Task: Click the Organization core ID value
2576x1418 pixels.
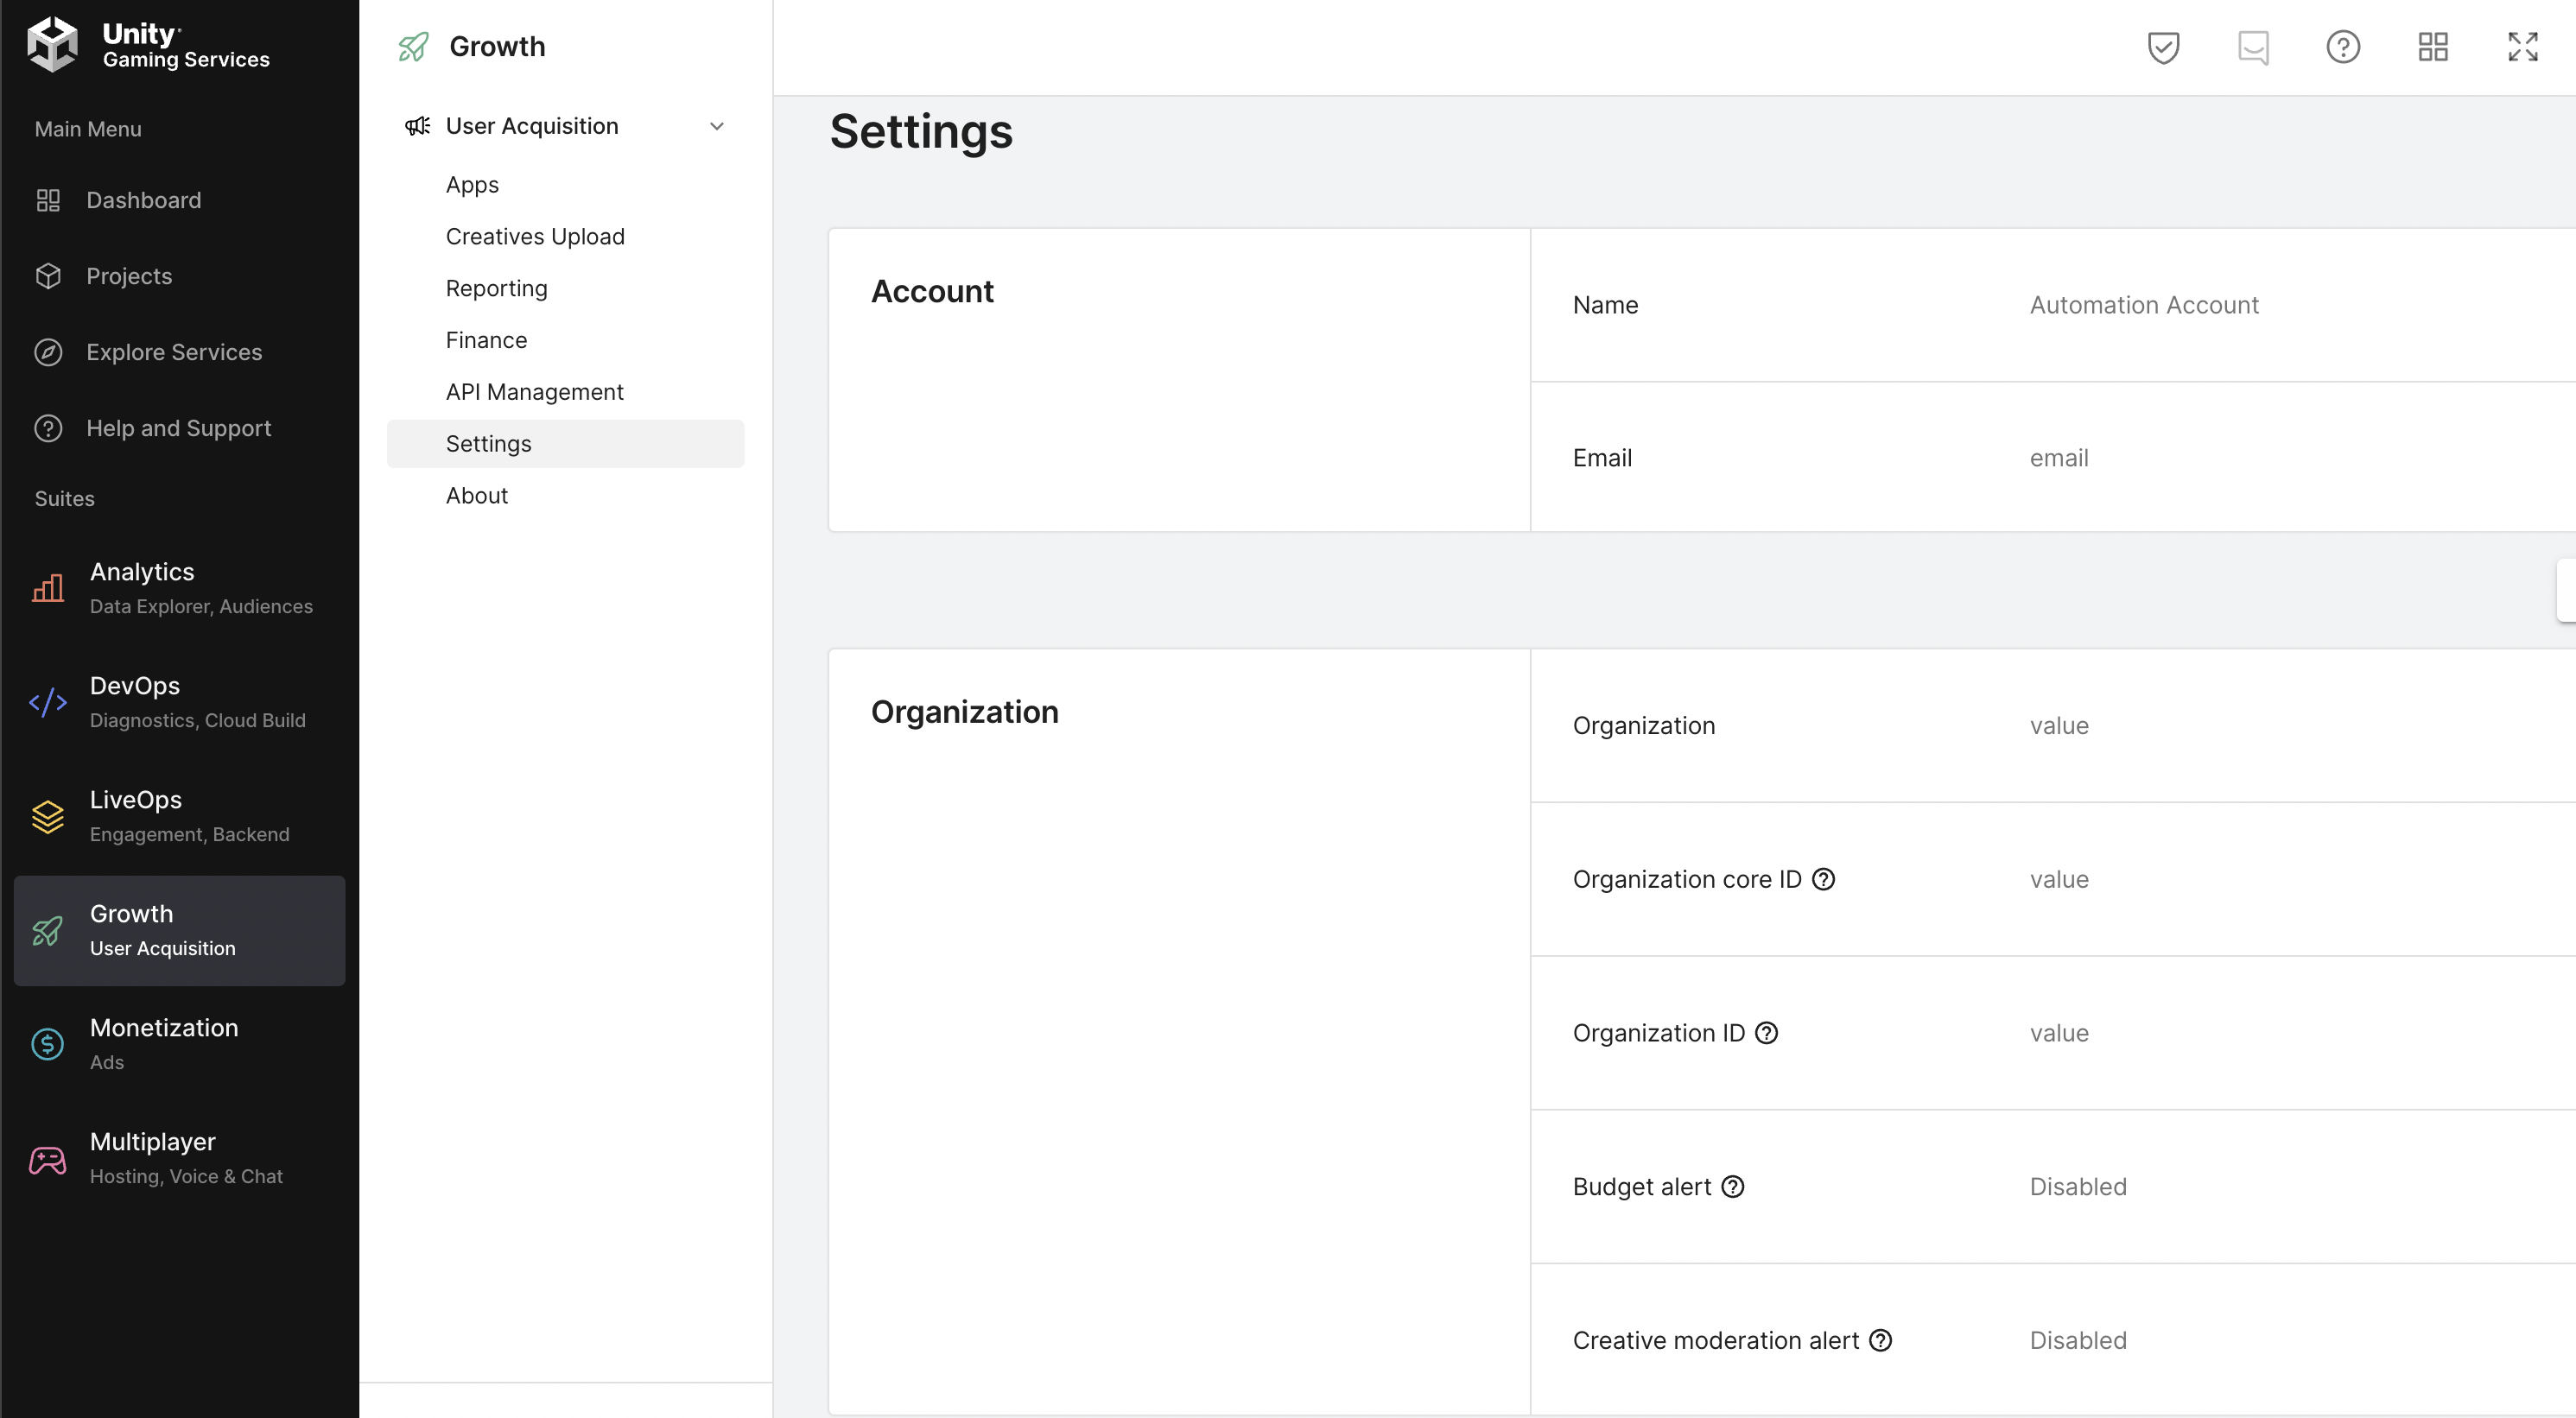Action: [x=2059, y=879]
